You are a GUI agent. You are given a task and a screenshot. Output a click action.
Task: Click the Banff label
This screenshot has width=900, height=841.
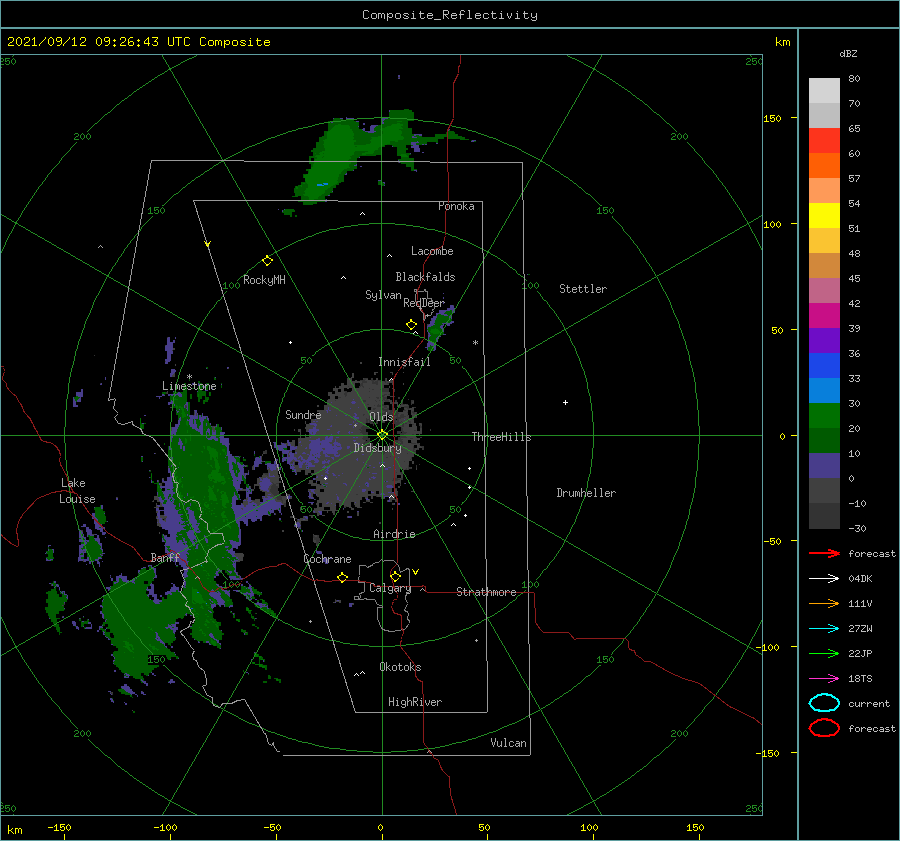(x=165, y=557)
